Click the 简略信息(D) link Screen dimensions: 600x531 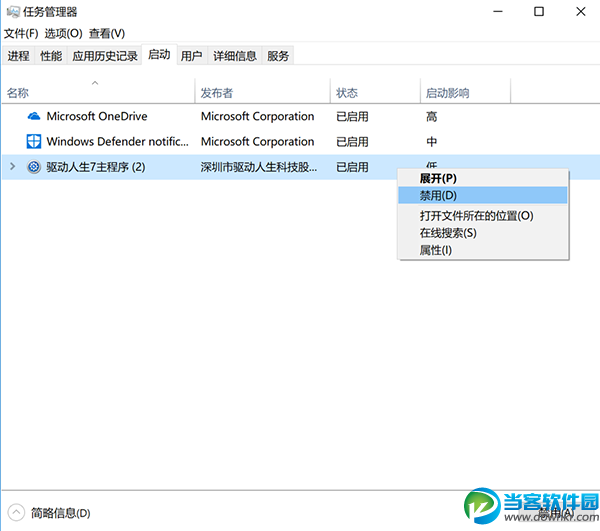point(60,513)
